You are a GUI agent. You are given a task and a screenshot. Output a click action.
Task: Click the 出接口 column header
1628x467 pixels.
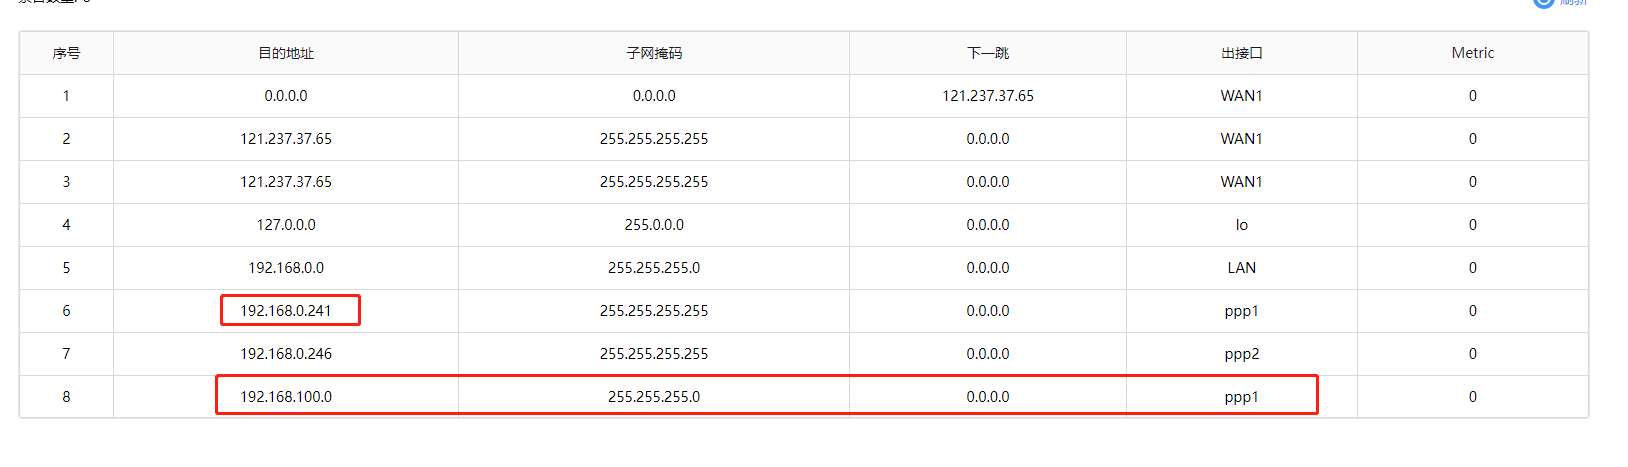coord(1241,53)
